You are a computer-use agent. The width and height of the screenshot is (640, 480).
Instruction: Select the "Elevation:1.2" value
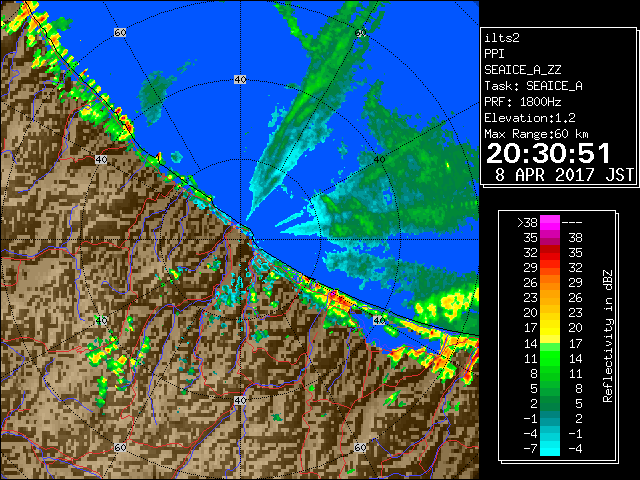click(530, 118)
